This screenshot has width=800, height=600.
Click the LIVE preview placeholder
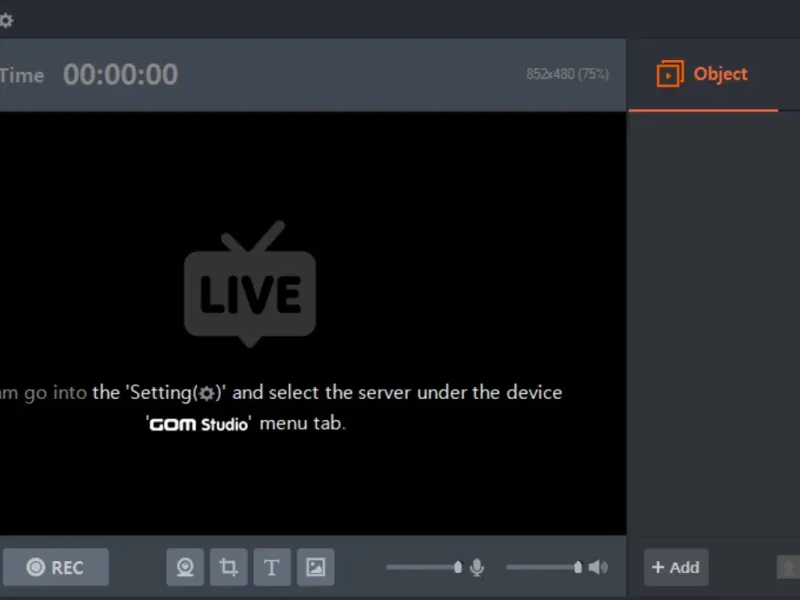250,284
